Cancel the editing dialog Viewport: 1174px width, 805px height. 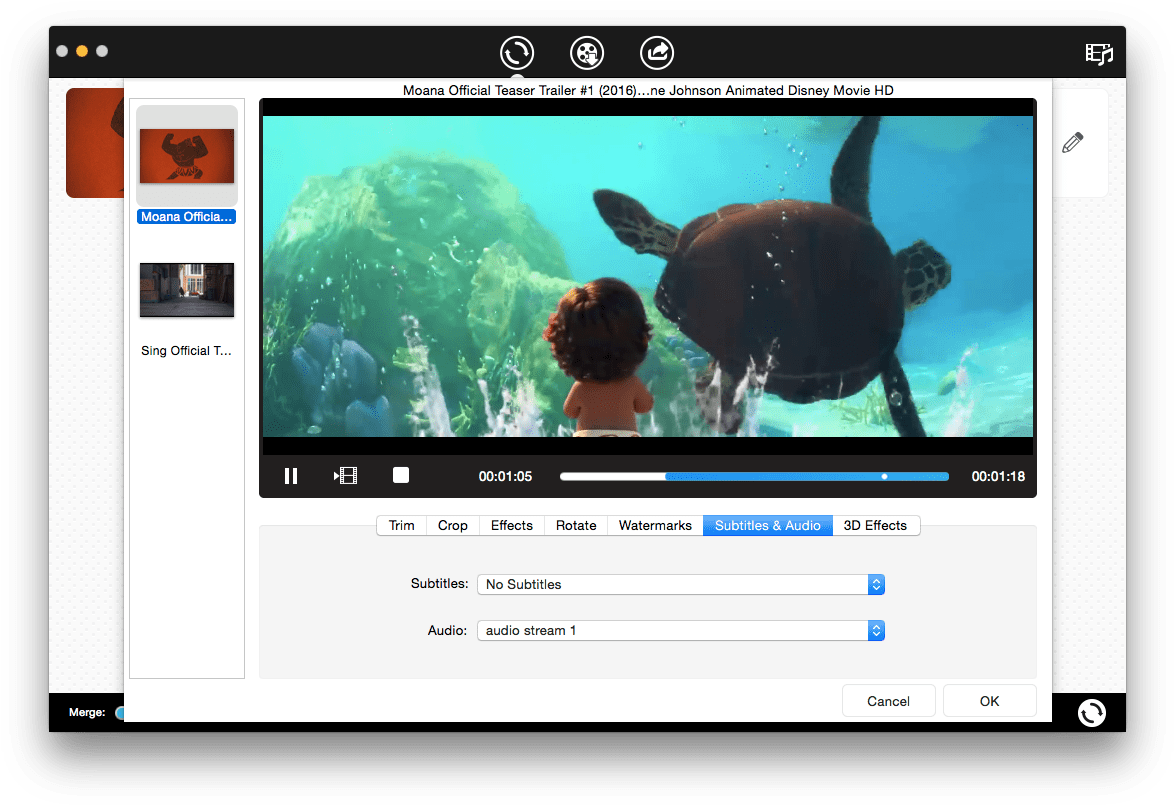888,700
